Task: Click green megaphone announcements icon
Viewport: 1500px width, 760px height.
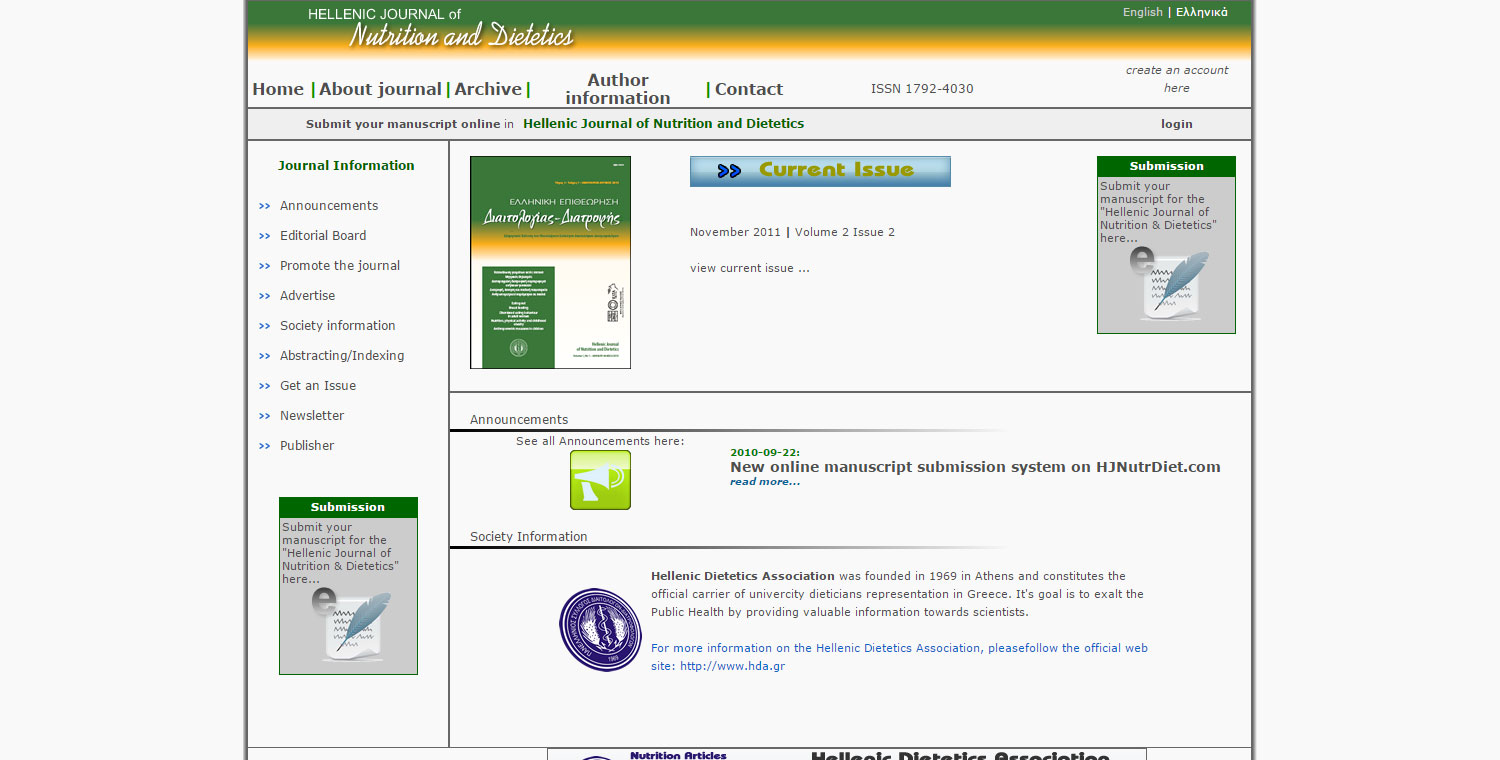Action: point(600,480)
